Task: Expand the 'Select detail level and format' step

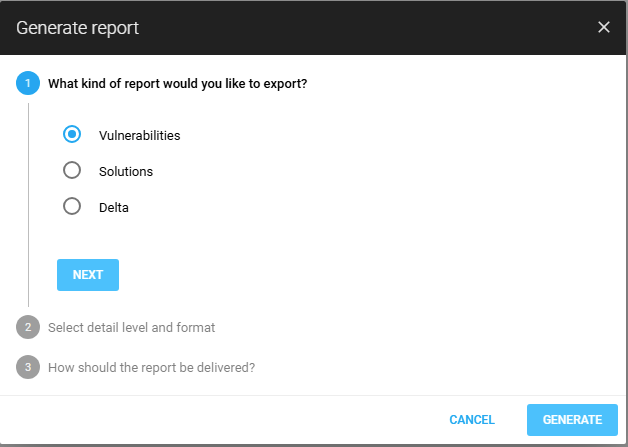Action: tap(131, 327)
